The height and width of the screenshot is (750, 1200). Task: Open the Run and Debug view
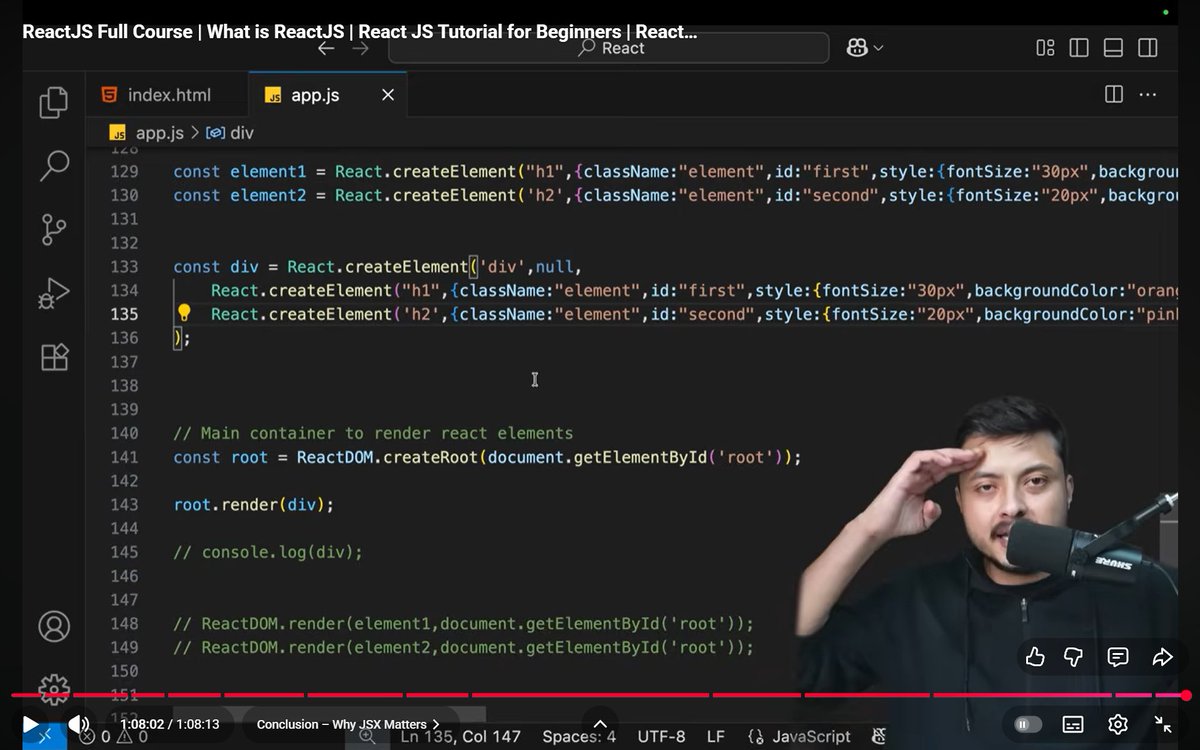(x=53, y=293)
